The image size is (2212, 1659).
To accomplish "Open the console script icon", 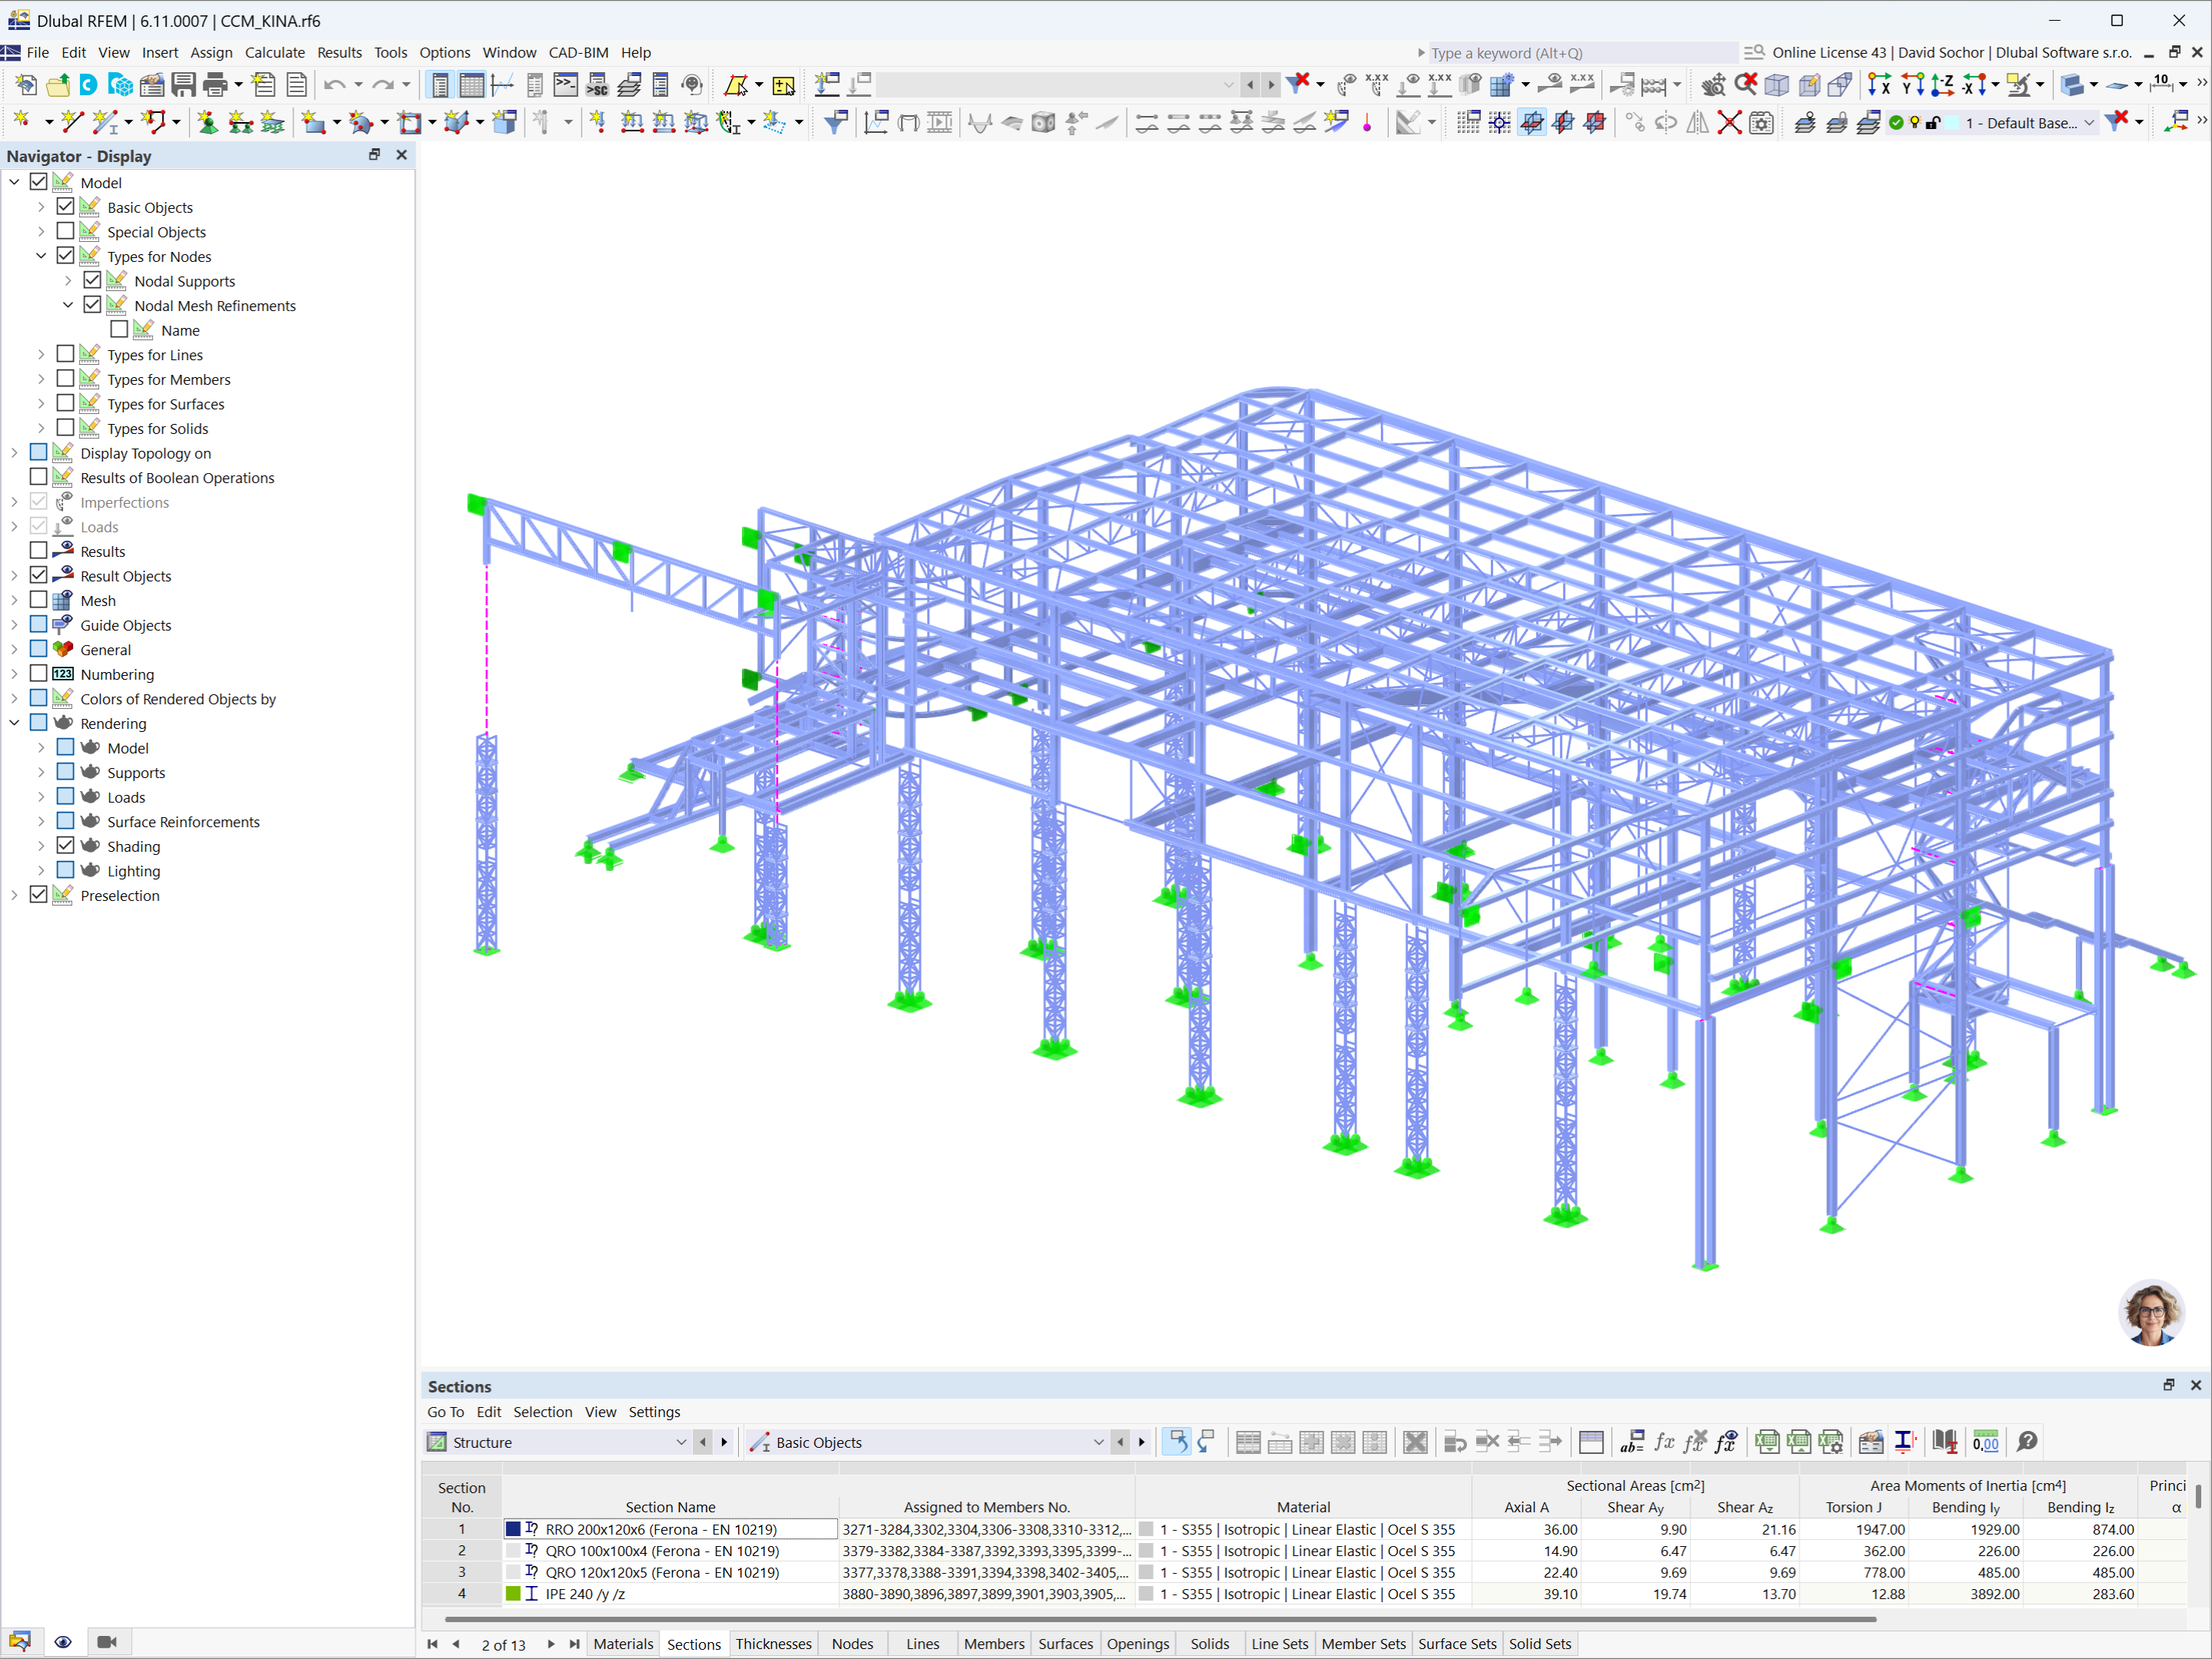I will tap(565, 85).
